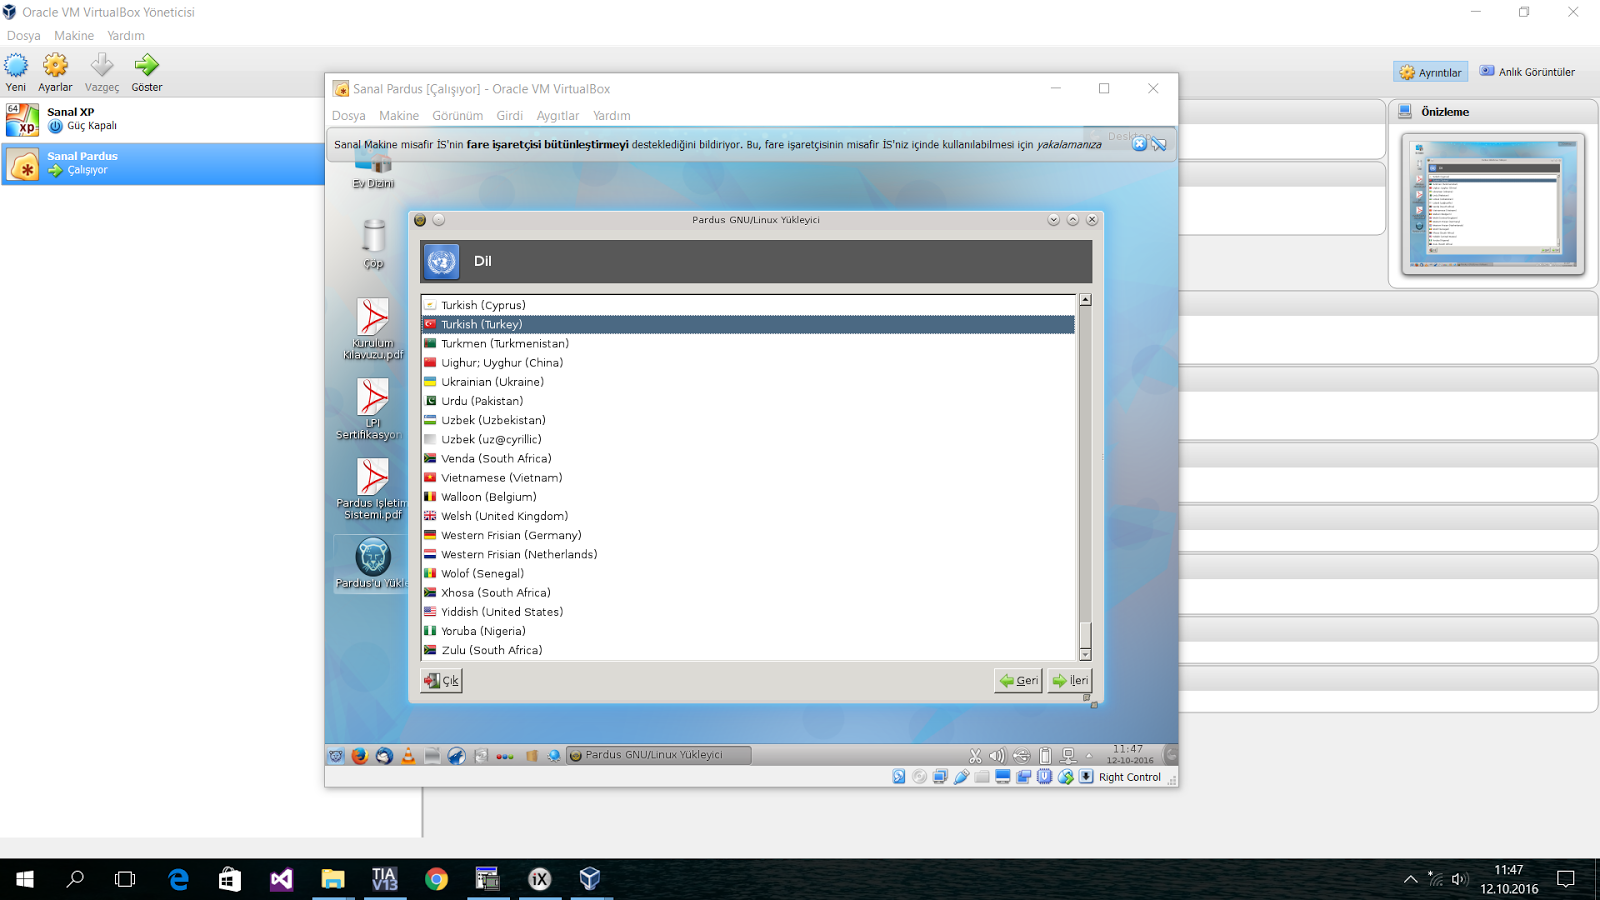Select Western Frisian (Netherlands) language
The width and height of the screenshot is (1600, 900).
[x=748, y=554]
